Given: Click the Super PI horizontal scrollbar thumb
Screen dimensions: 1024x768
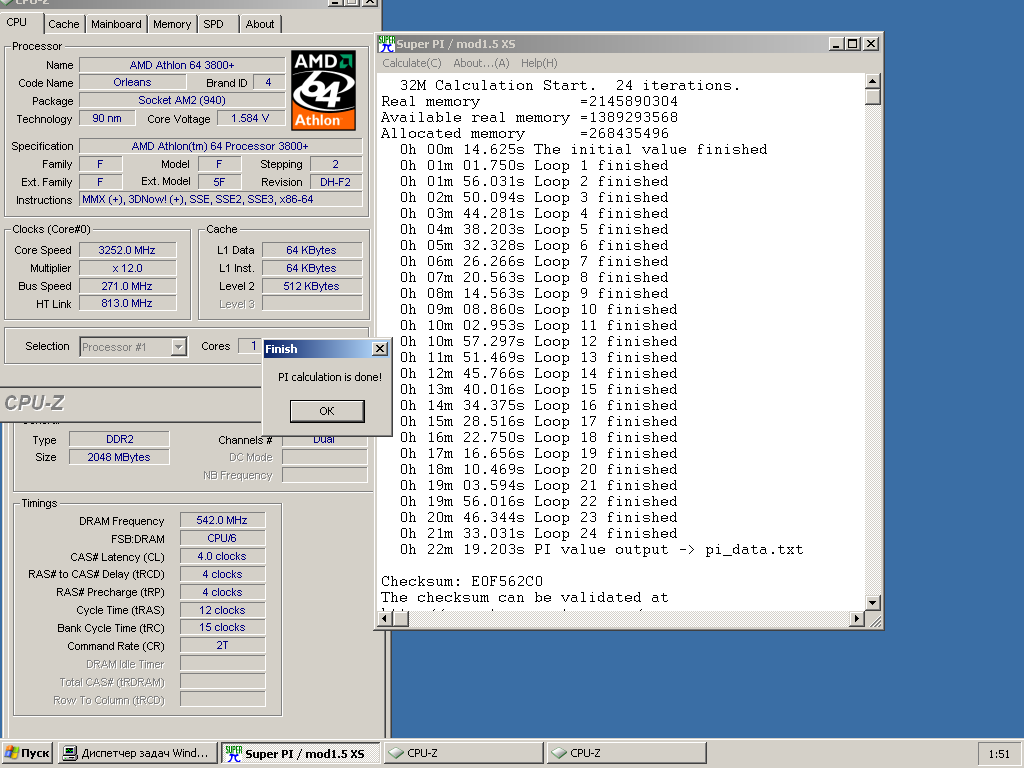Looking at the screenshot, I should click(x=401, y=618).
